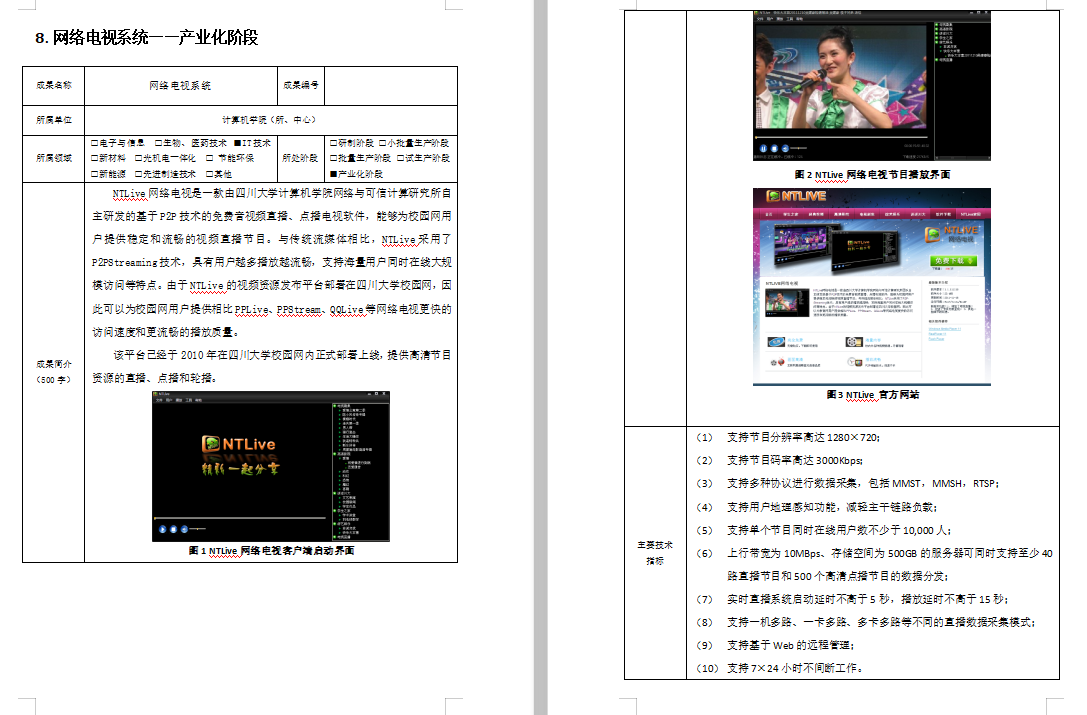Click heading 8. 网络电视系统——产业化阶段

point(146,38)
